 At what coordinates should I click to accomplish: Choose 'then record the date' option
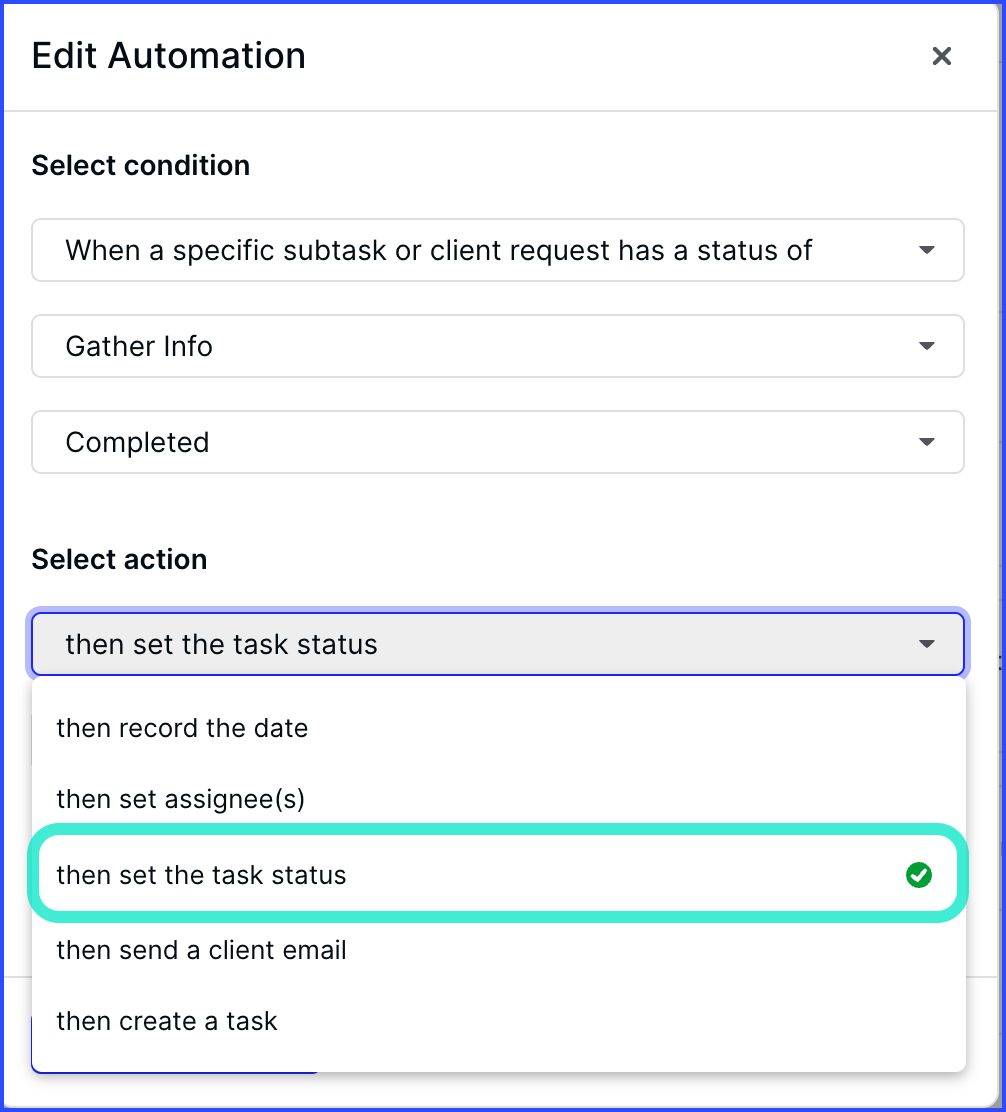(498, 728)
